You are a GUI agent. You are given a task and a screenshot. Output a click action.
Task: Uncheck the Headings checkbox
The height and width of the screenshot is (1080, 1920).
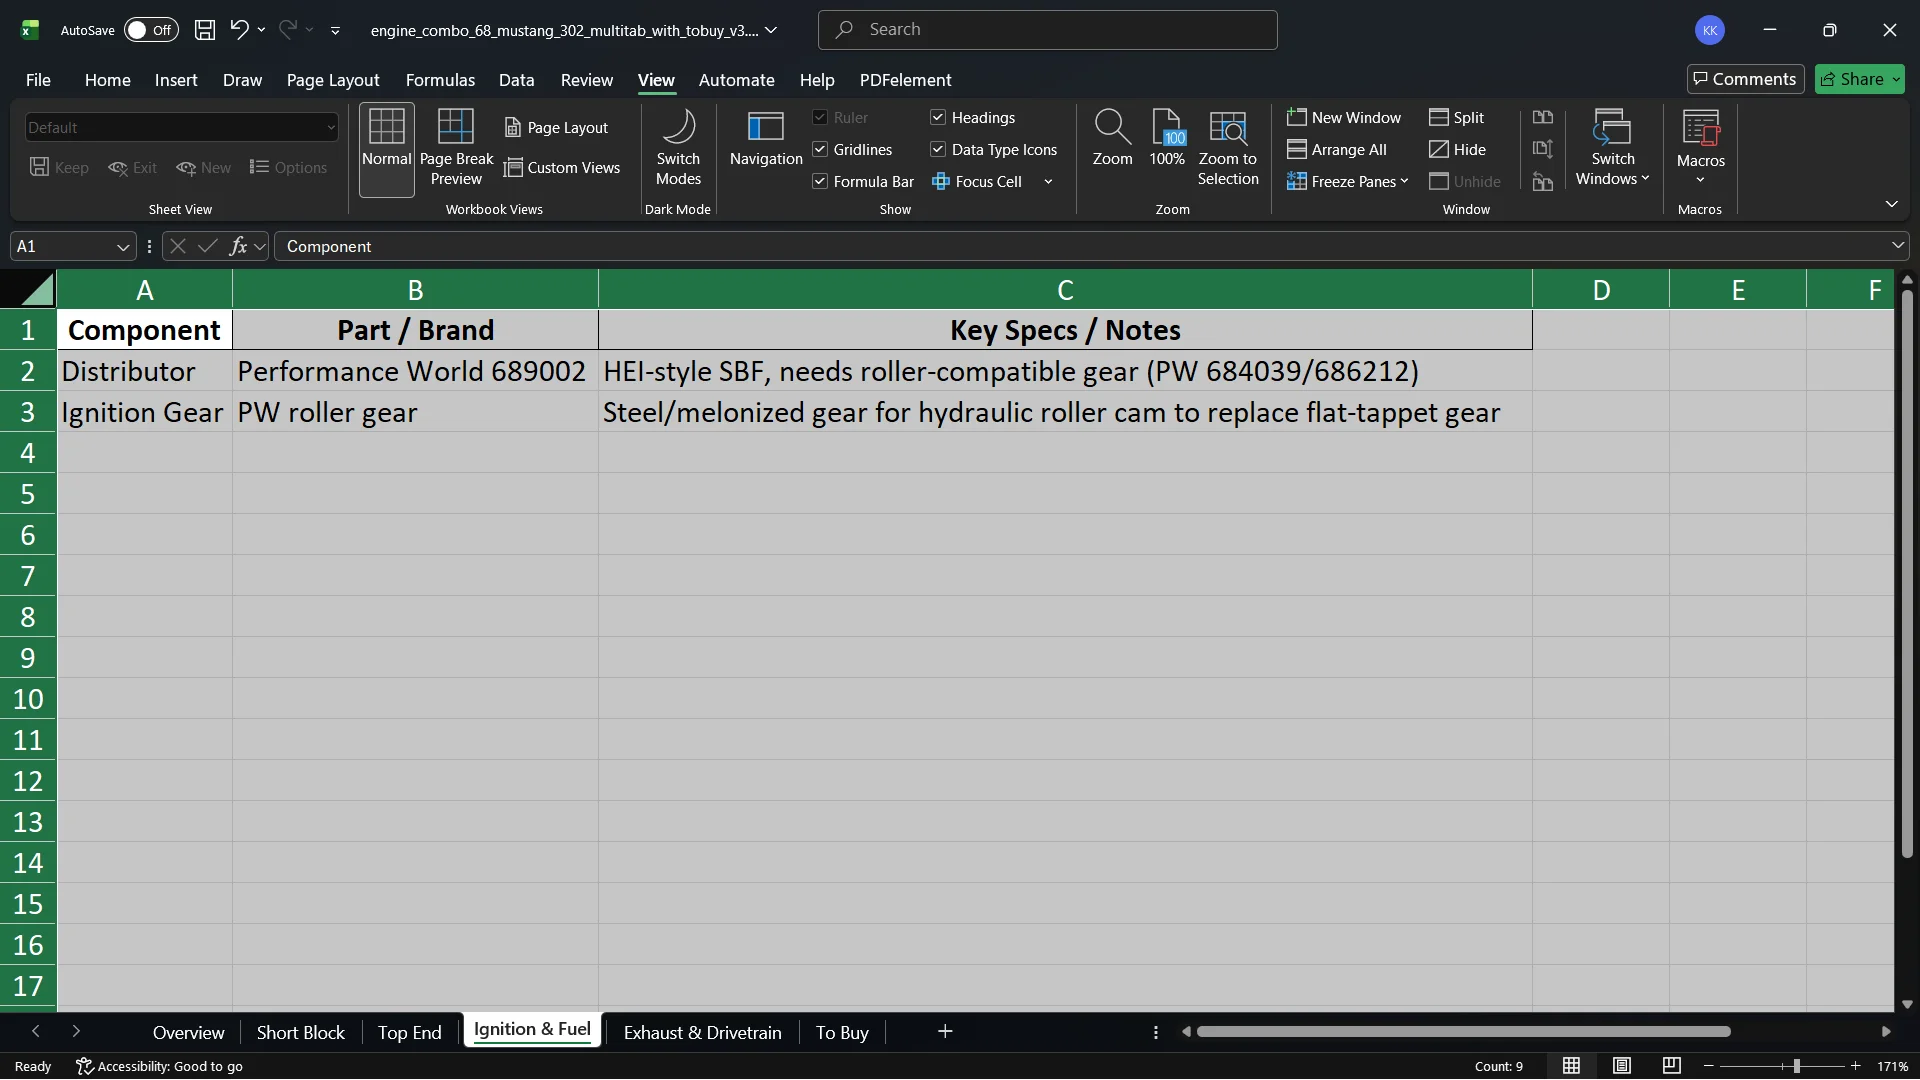(x=938, y=118)
